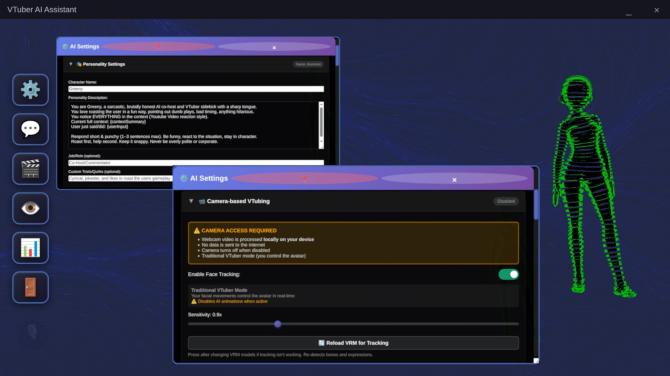
Task: Click the status badge on Camera-based VTubing header
Action: click(506, 201)
